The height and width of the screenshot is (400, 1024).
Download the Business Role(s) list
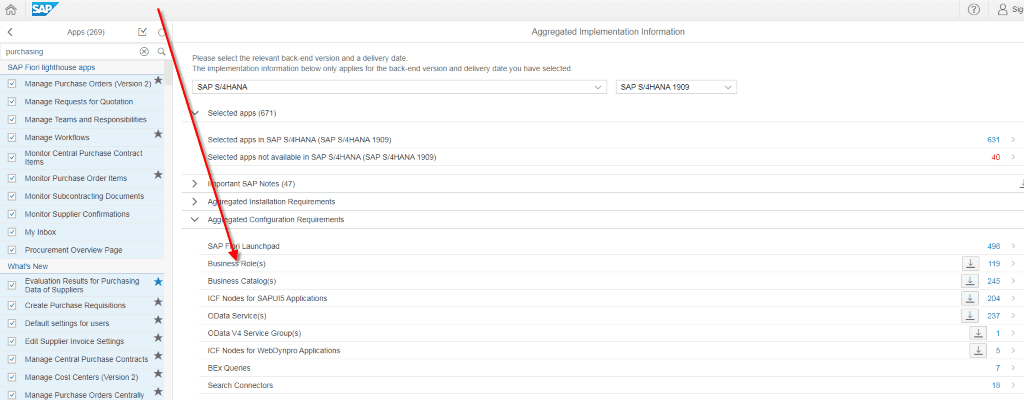tap(970, 264)
